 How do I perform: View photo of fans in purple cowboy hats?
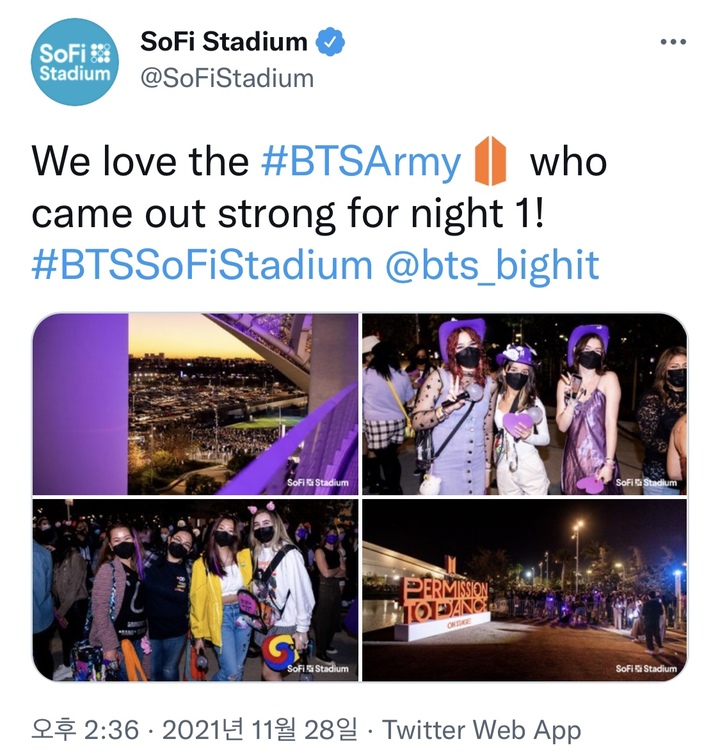524,404
